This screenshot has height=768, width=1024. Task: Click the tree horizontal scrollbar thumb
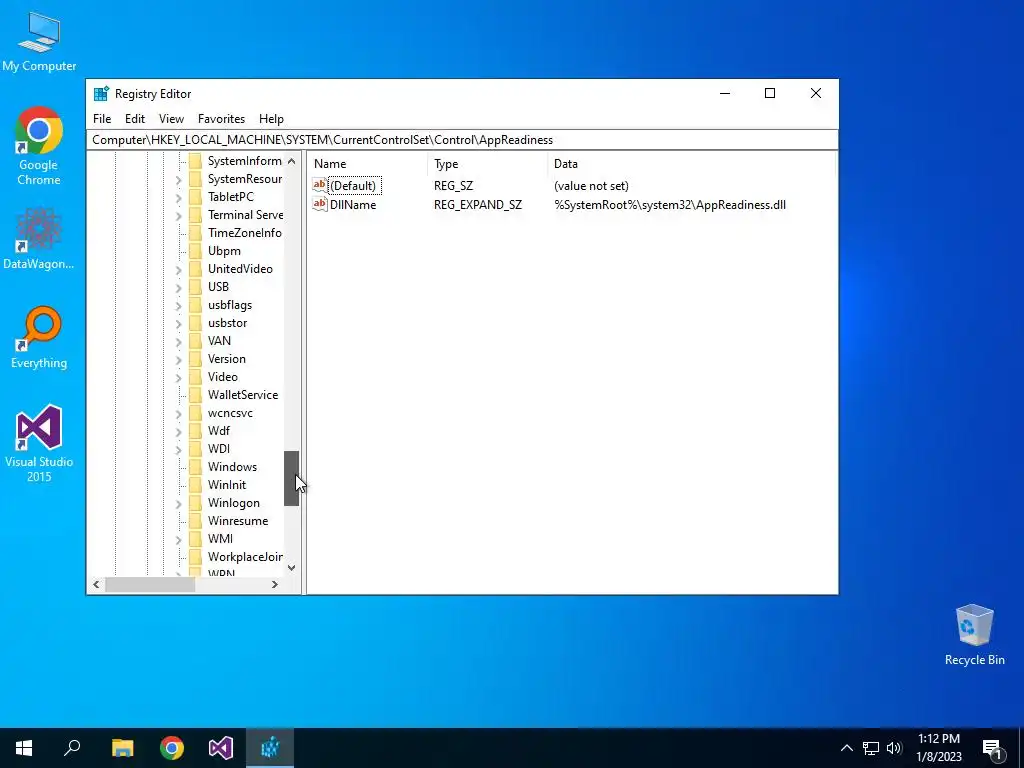pyautogui.click(x=150, y=584)
